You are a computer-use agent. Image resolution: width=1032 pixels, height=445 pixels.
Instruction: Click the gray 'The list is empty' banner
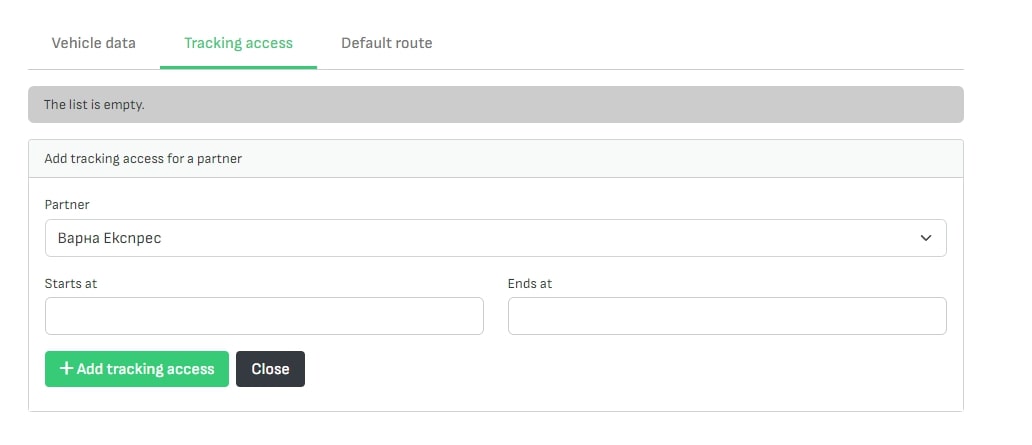[495, 104]
